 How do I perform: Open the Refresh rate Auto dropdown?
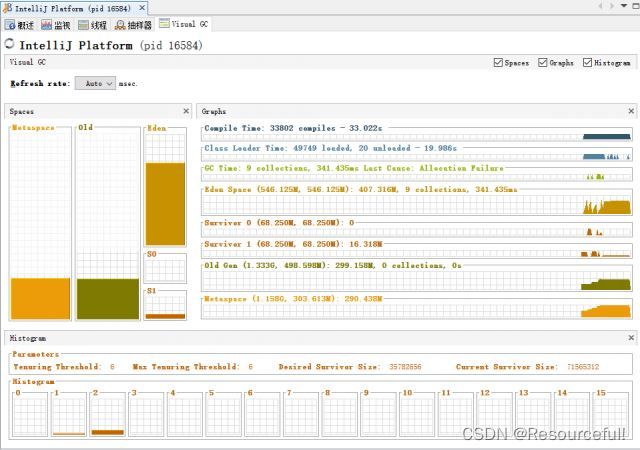click(x=95, y=83)
